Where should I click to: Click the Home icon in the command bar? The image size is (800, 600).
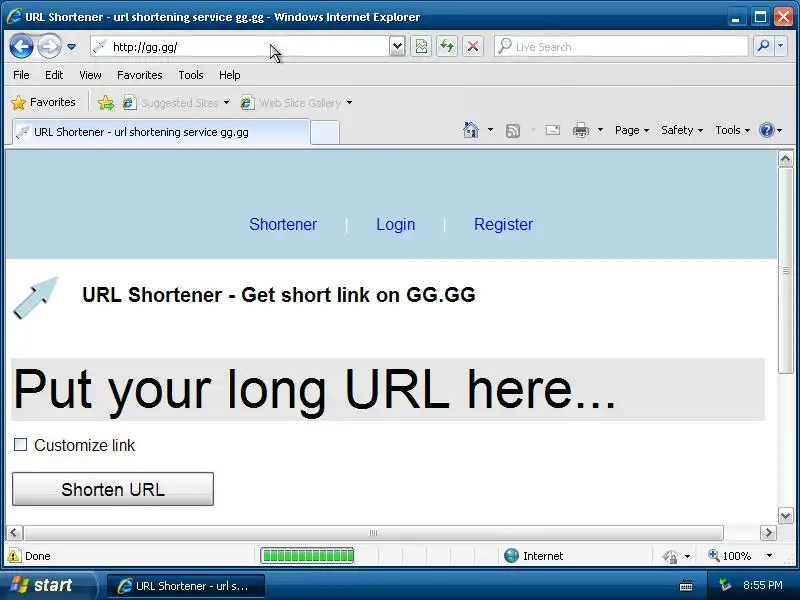[470, 130]
